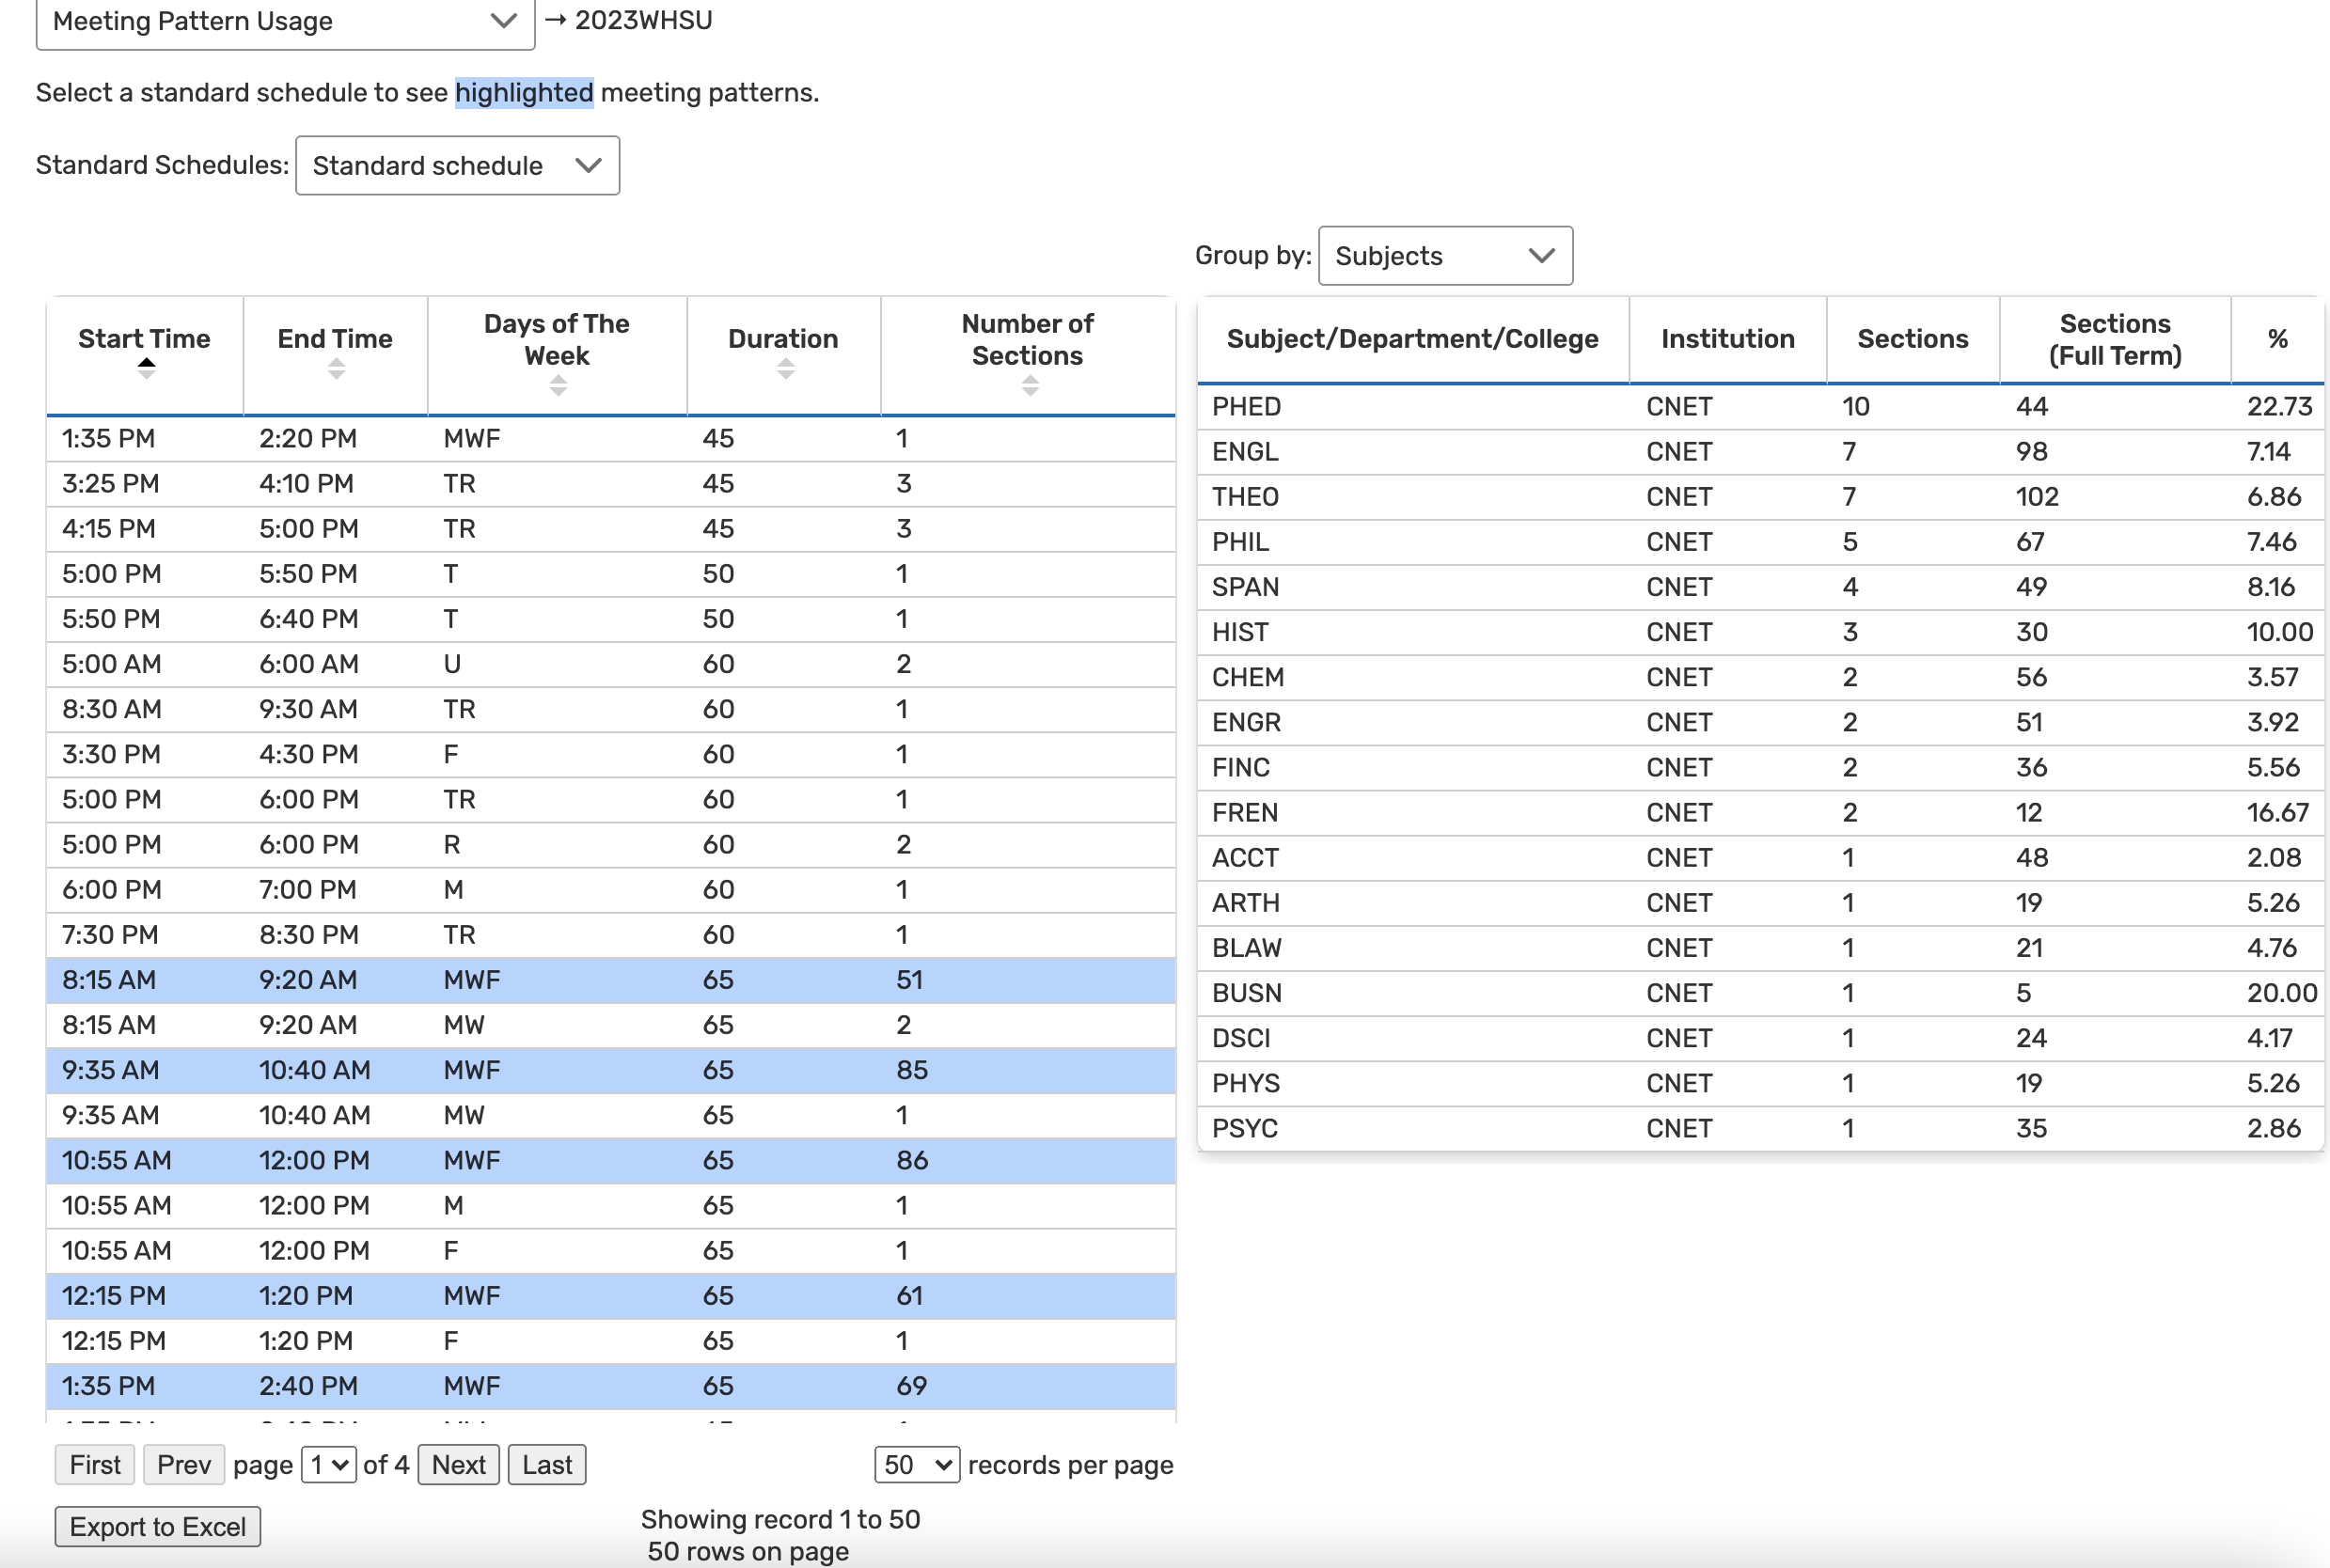
Task: Click First page button
Action: [x=95, y=1465]
